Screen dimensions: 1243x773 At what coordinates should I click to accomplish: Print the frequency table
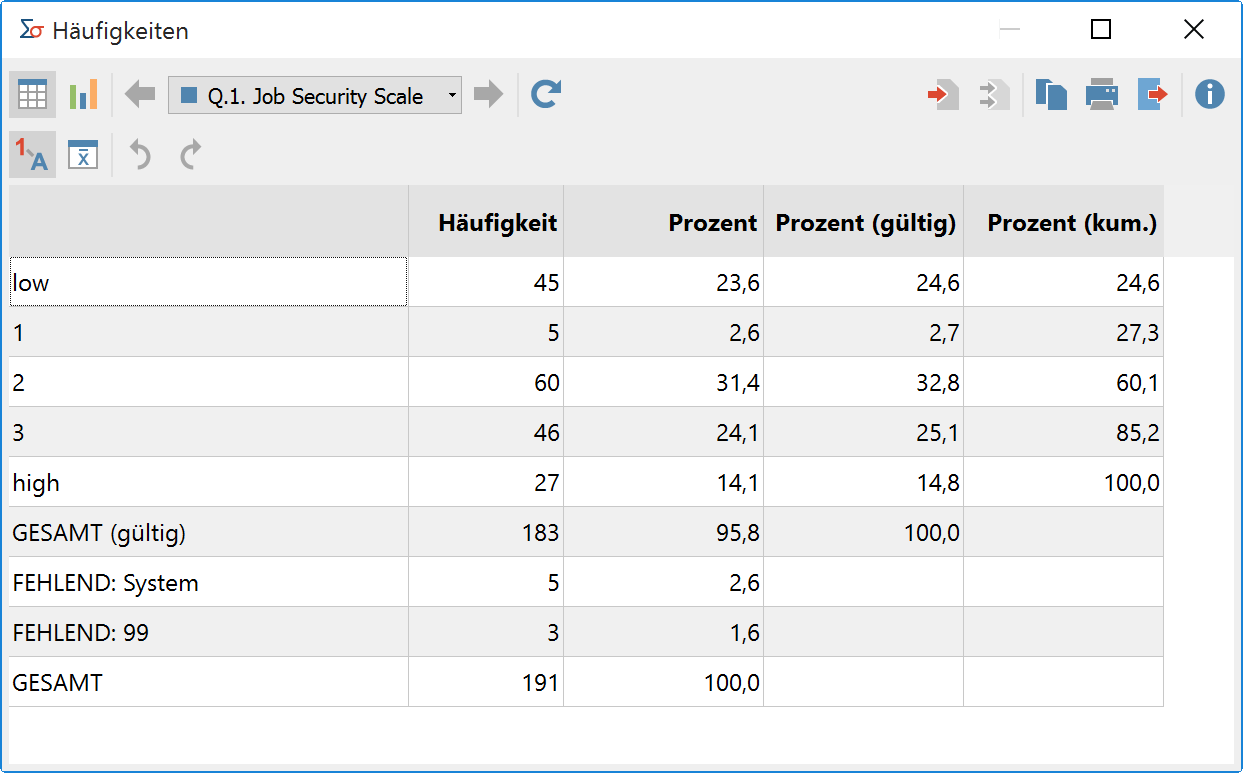click(x=1102, y=95)
